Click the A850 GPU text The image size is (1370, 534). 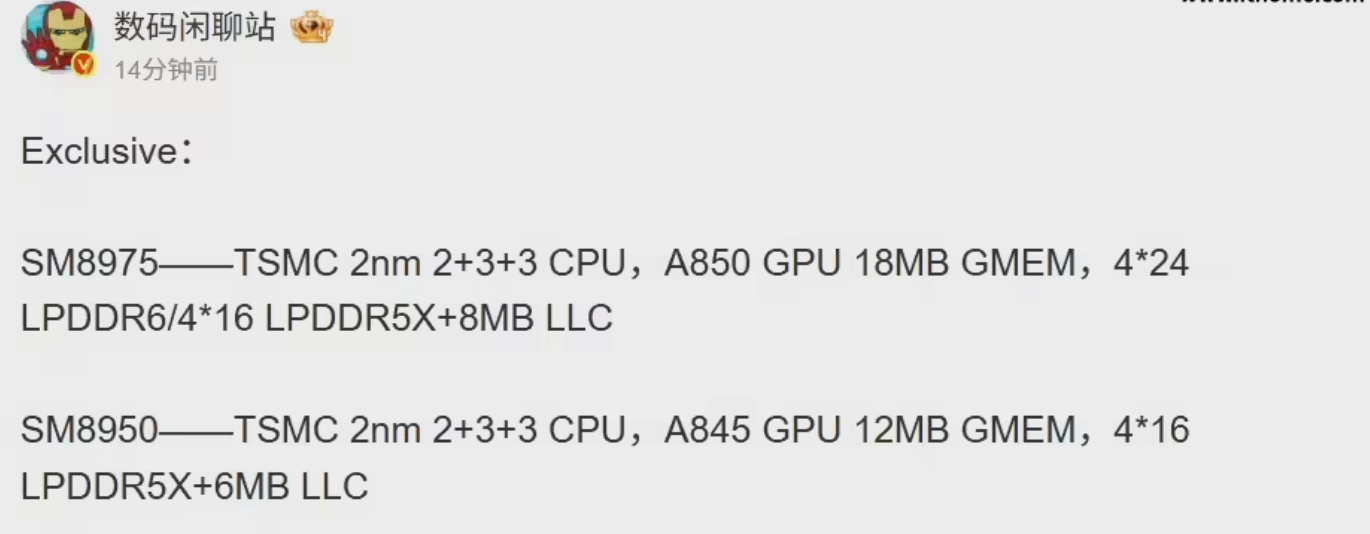coord(737,264)
